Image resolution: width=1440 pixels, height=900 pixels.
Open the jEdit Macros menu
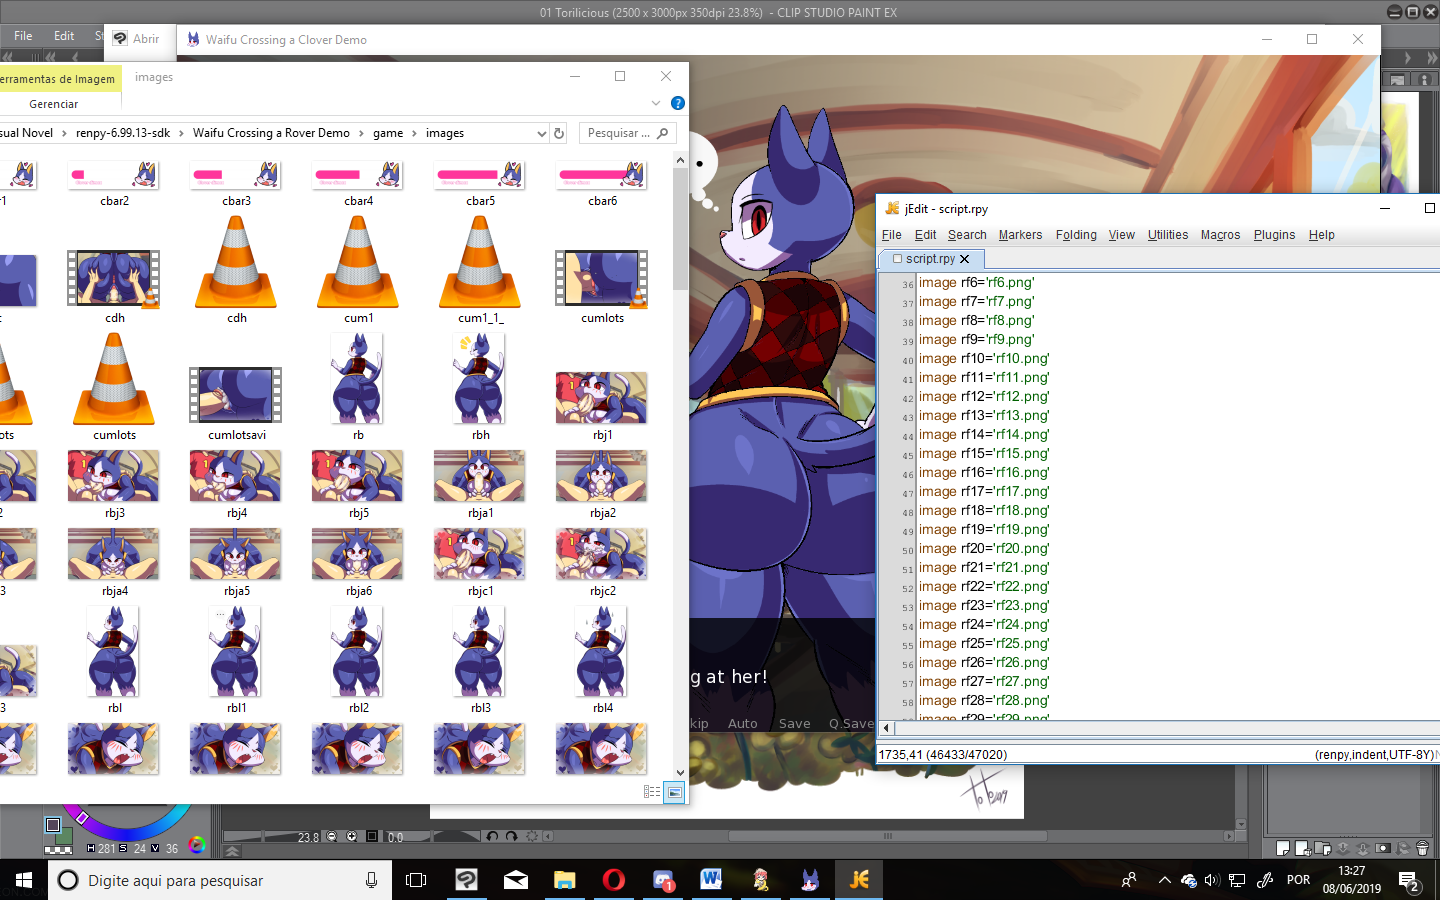point(1220,235)
